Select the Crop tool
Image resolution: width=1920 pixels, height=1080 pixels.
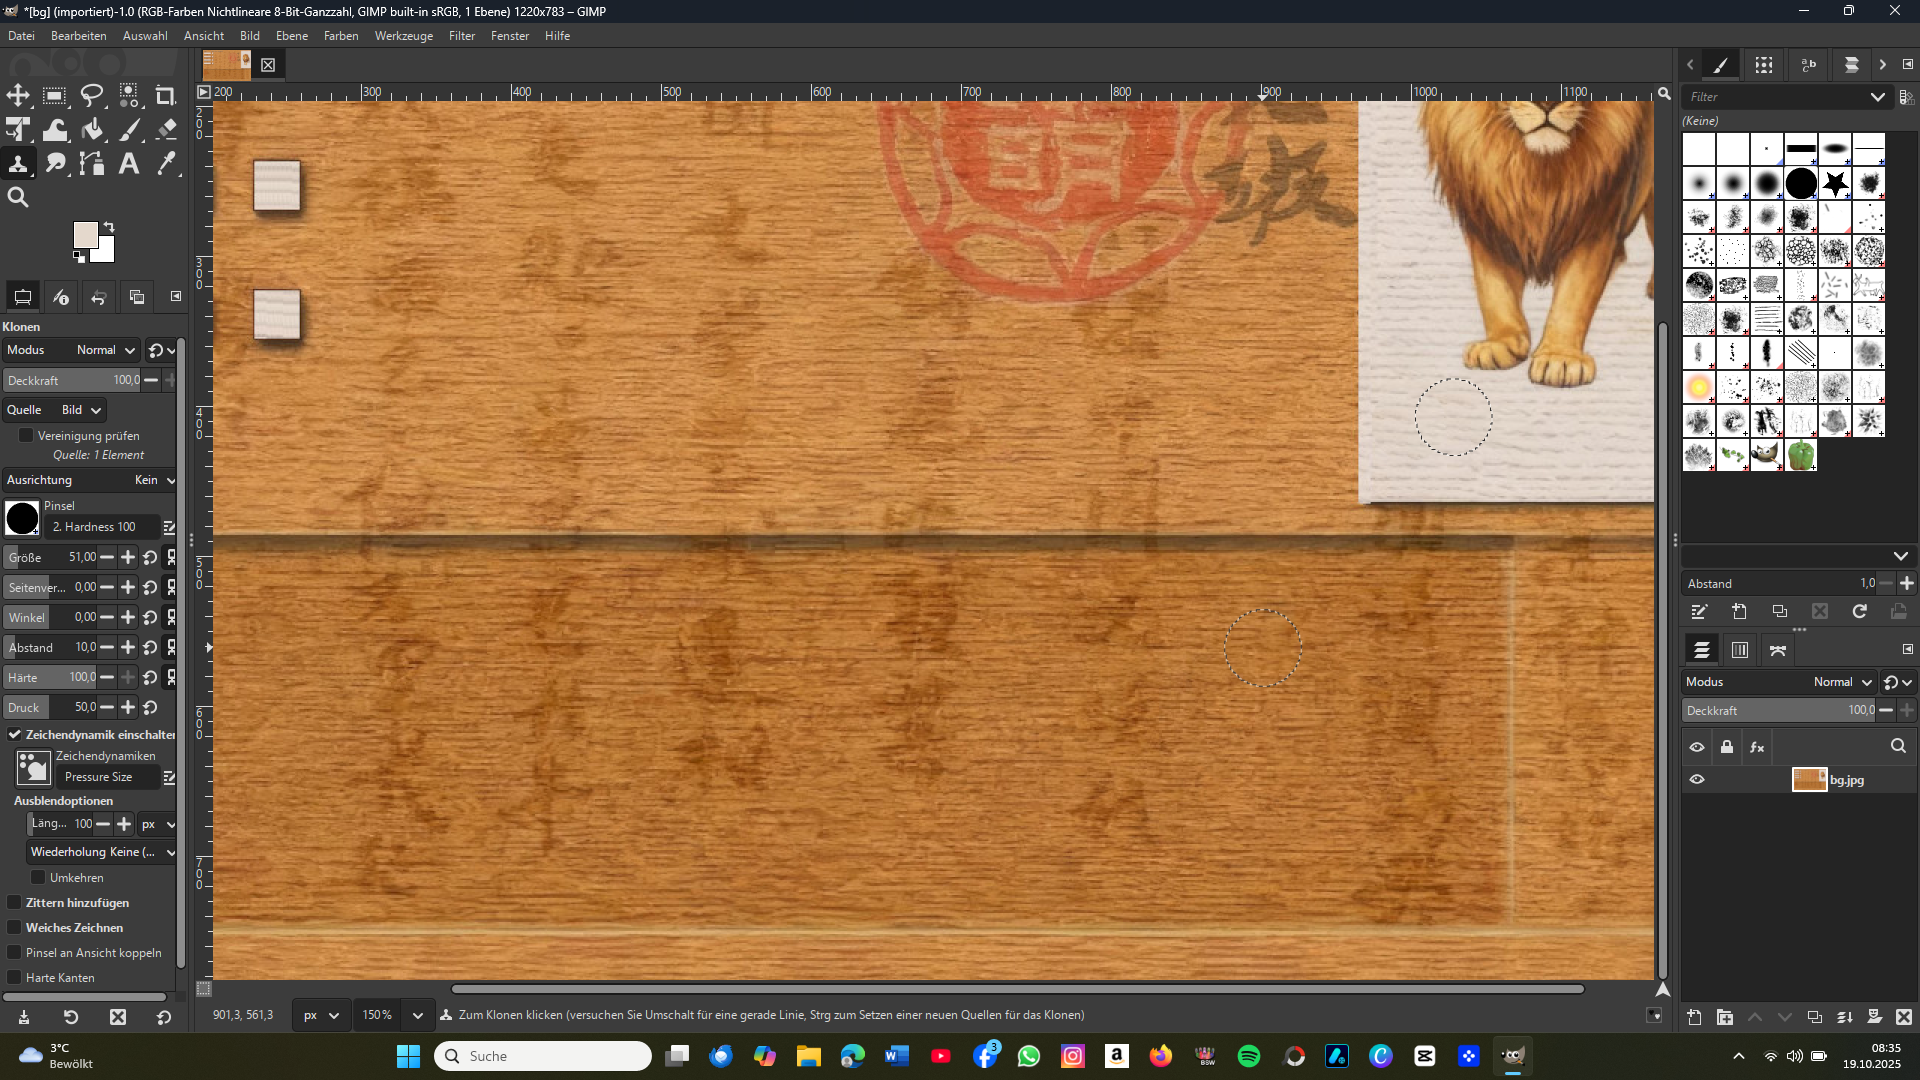(x=166, y=96)
